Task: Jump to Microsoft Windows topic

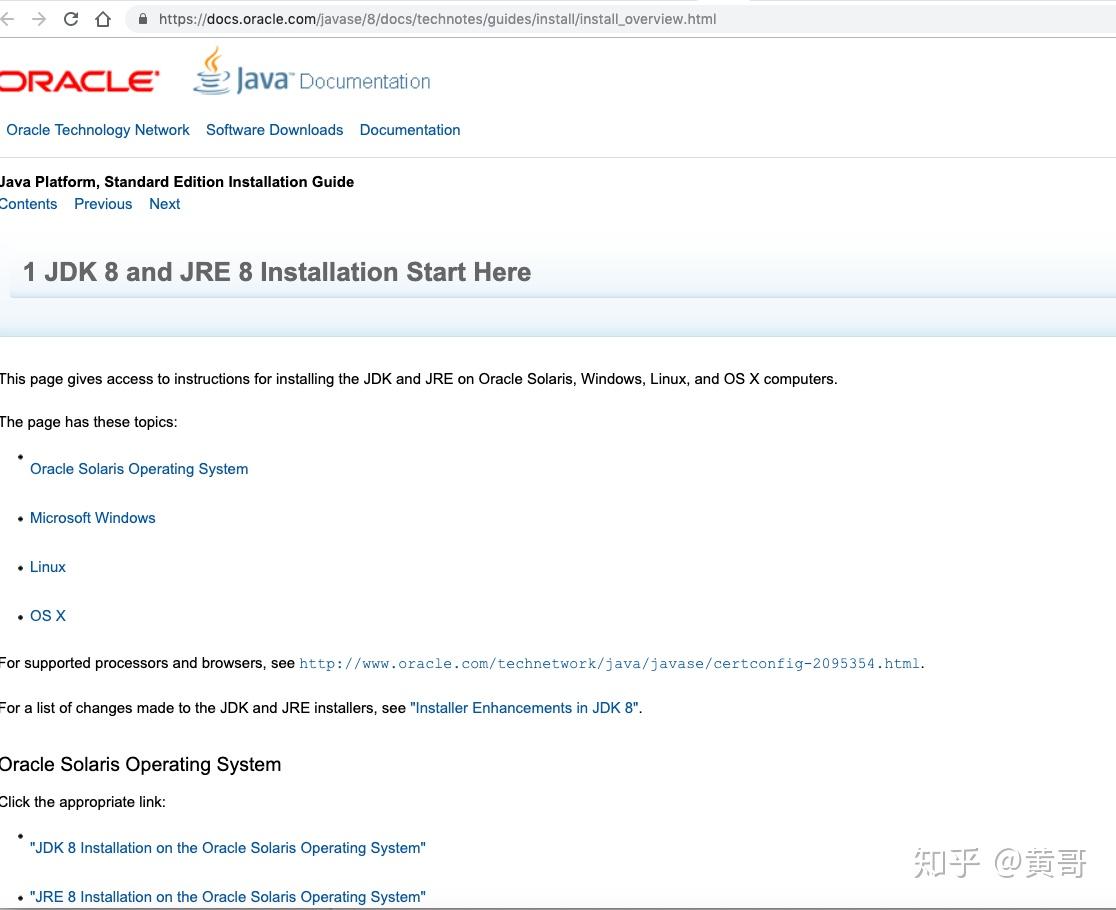Action: pos(93,518)
